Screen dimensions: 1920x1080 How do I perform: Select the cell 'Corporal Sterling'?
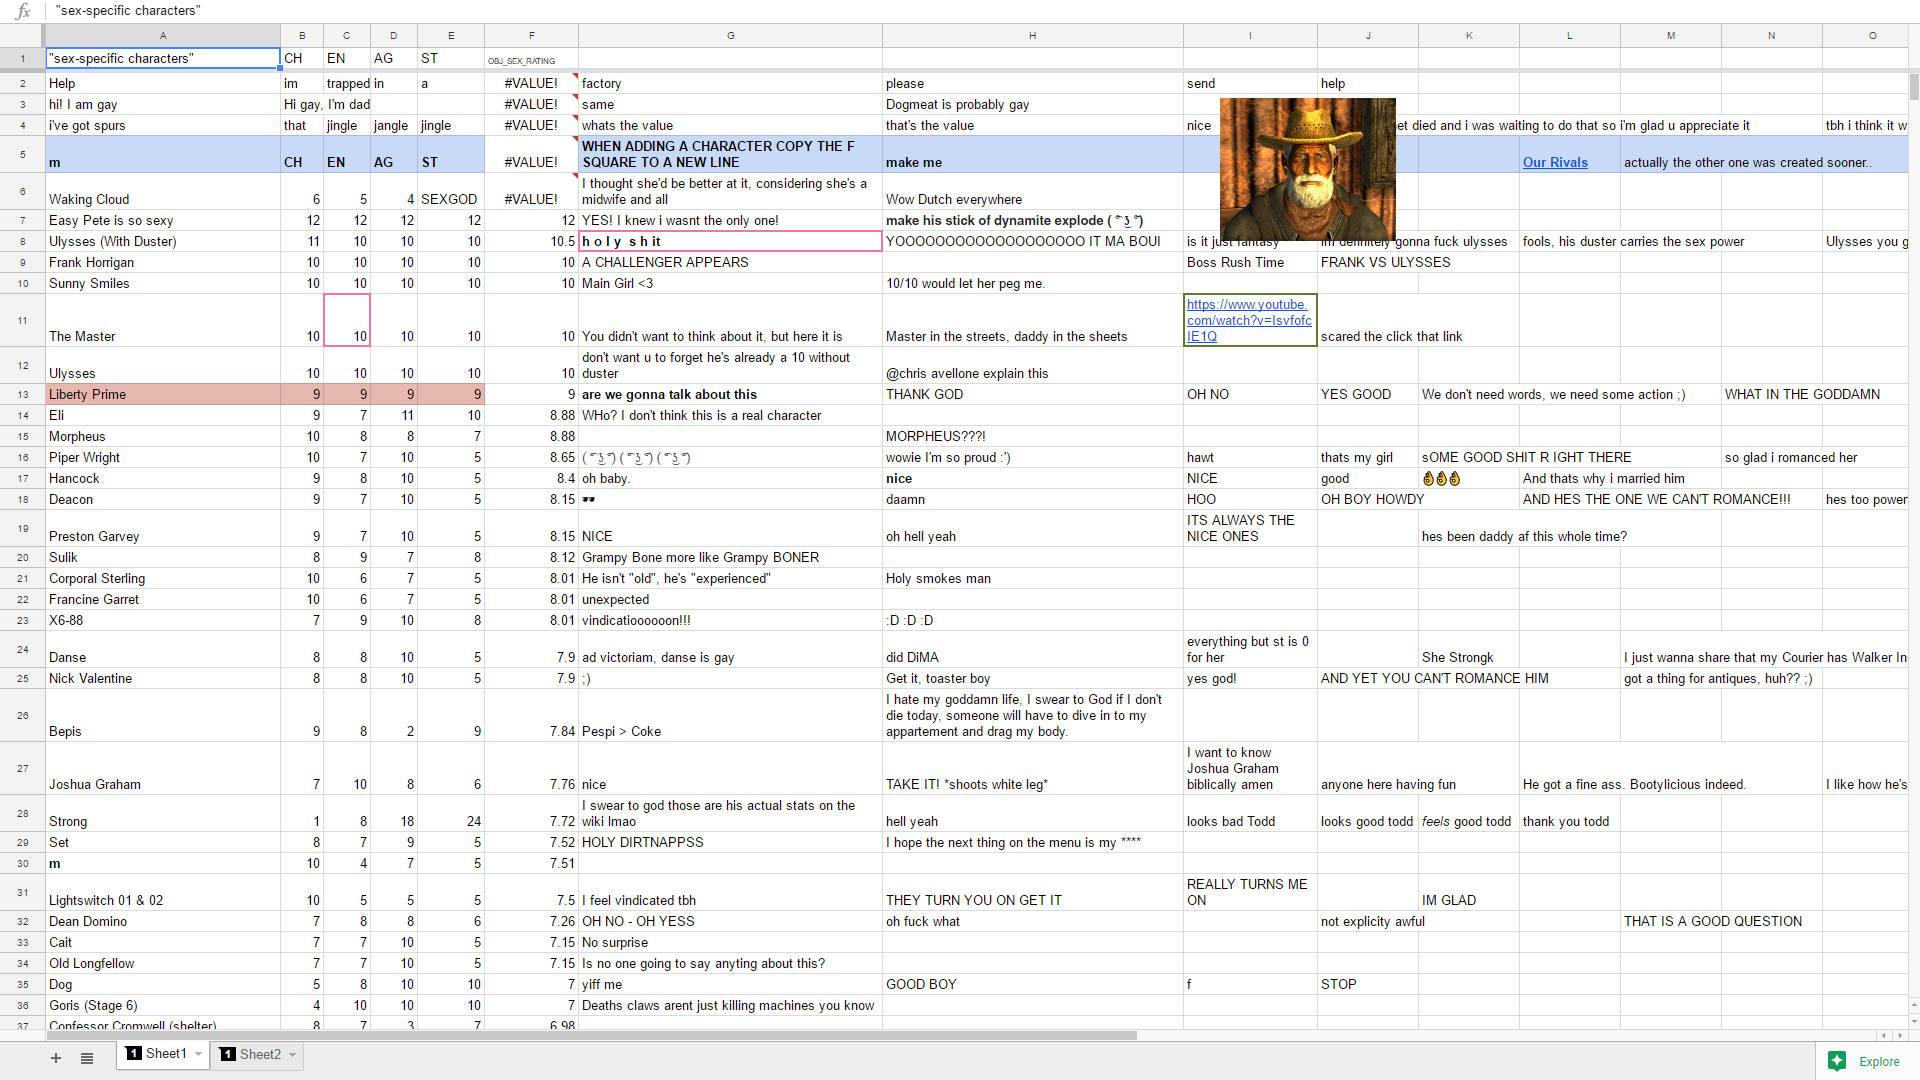tap(163, 579)
